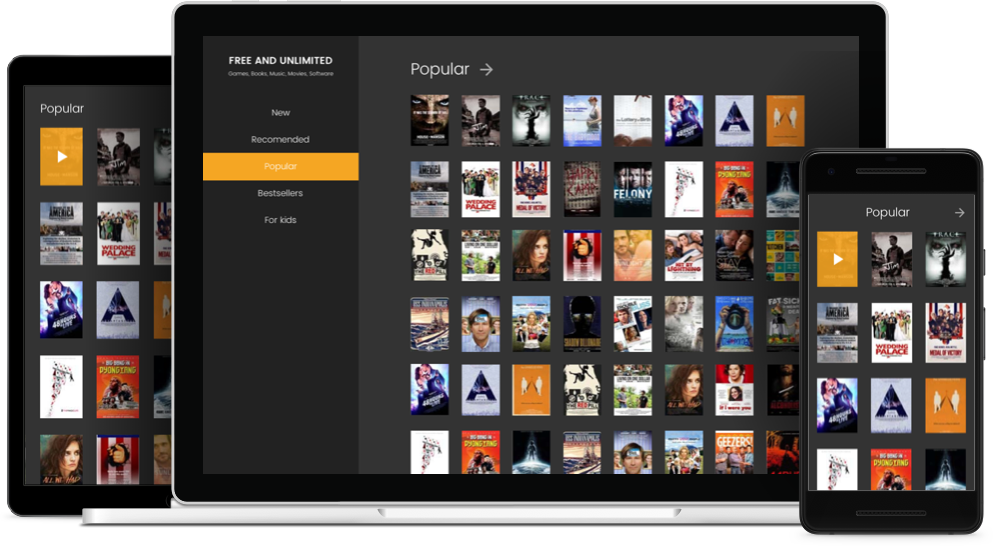The width and height of the screenshot is (993, 546).
Task: Open the For kids category
Action: [x=280, y=220]
